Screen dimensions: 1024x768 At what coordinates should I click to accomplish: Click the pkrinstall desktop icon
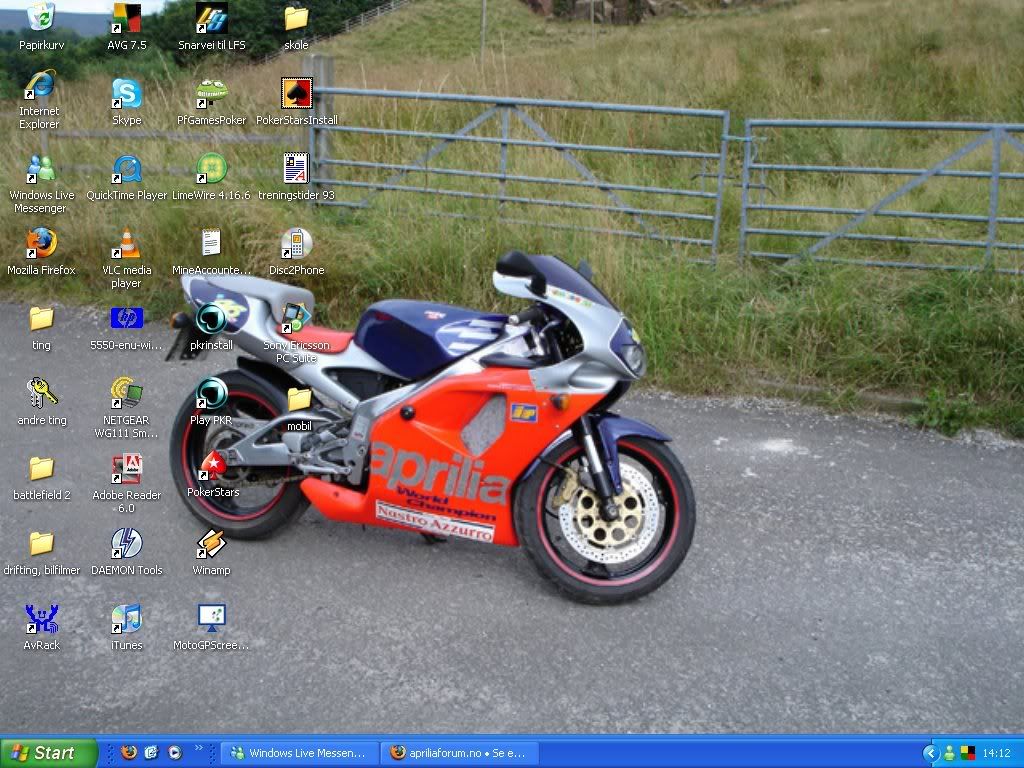point(212,318)
